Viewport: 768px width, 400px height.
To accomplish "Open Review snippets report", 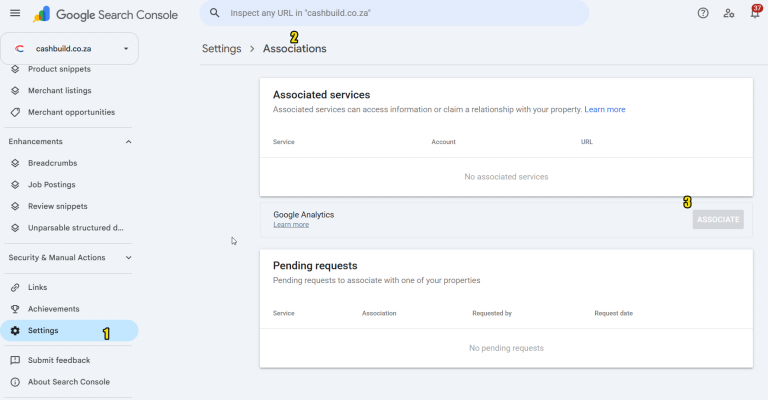I will coord(58,206).
